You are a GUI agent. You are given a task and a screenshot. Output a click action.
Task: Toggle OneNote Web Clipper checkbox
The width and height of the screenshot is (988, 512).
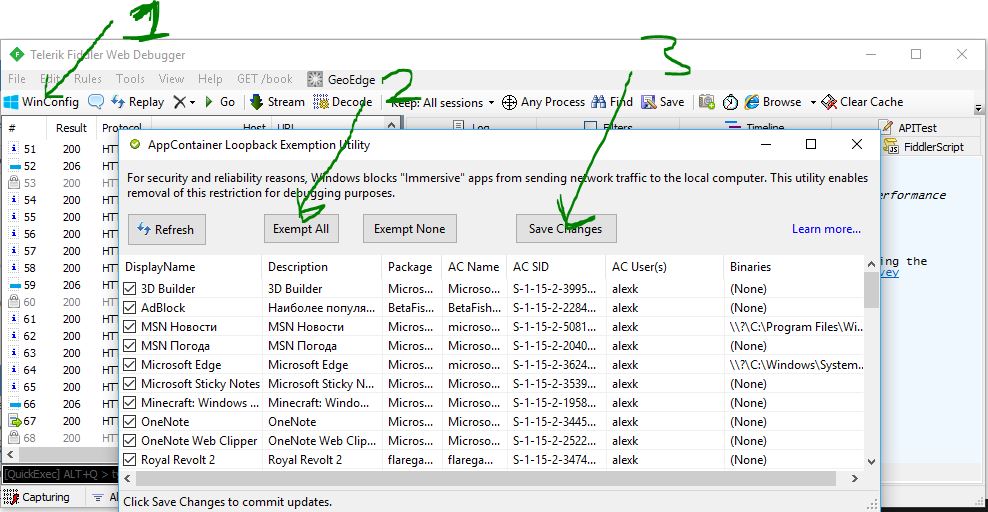pyautogui.click(x=130, y=441)
